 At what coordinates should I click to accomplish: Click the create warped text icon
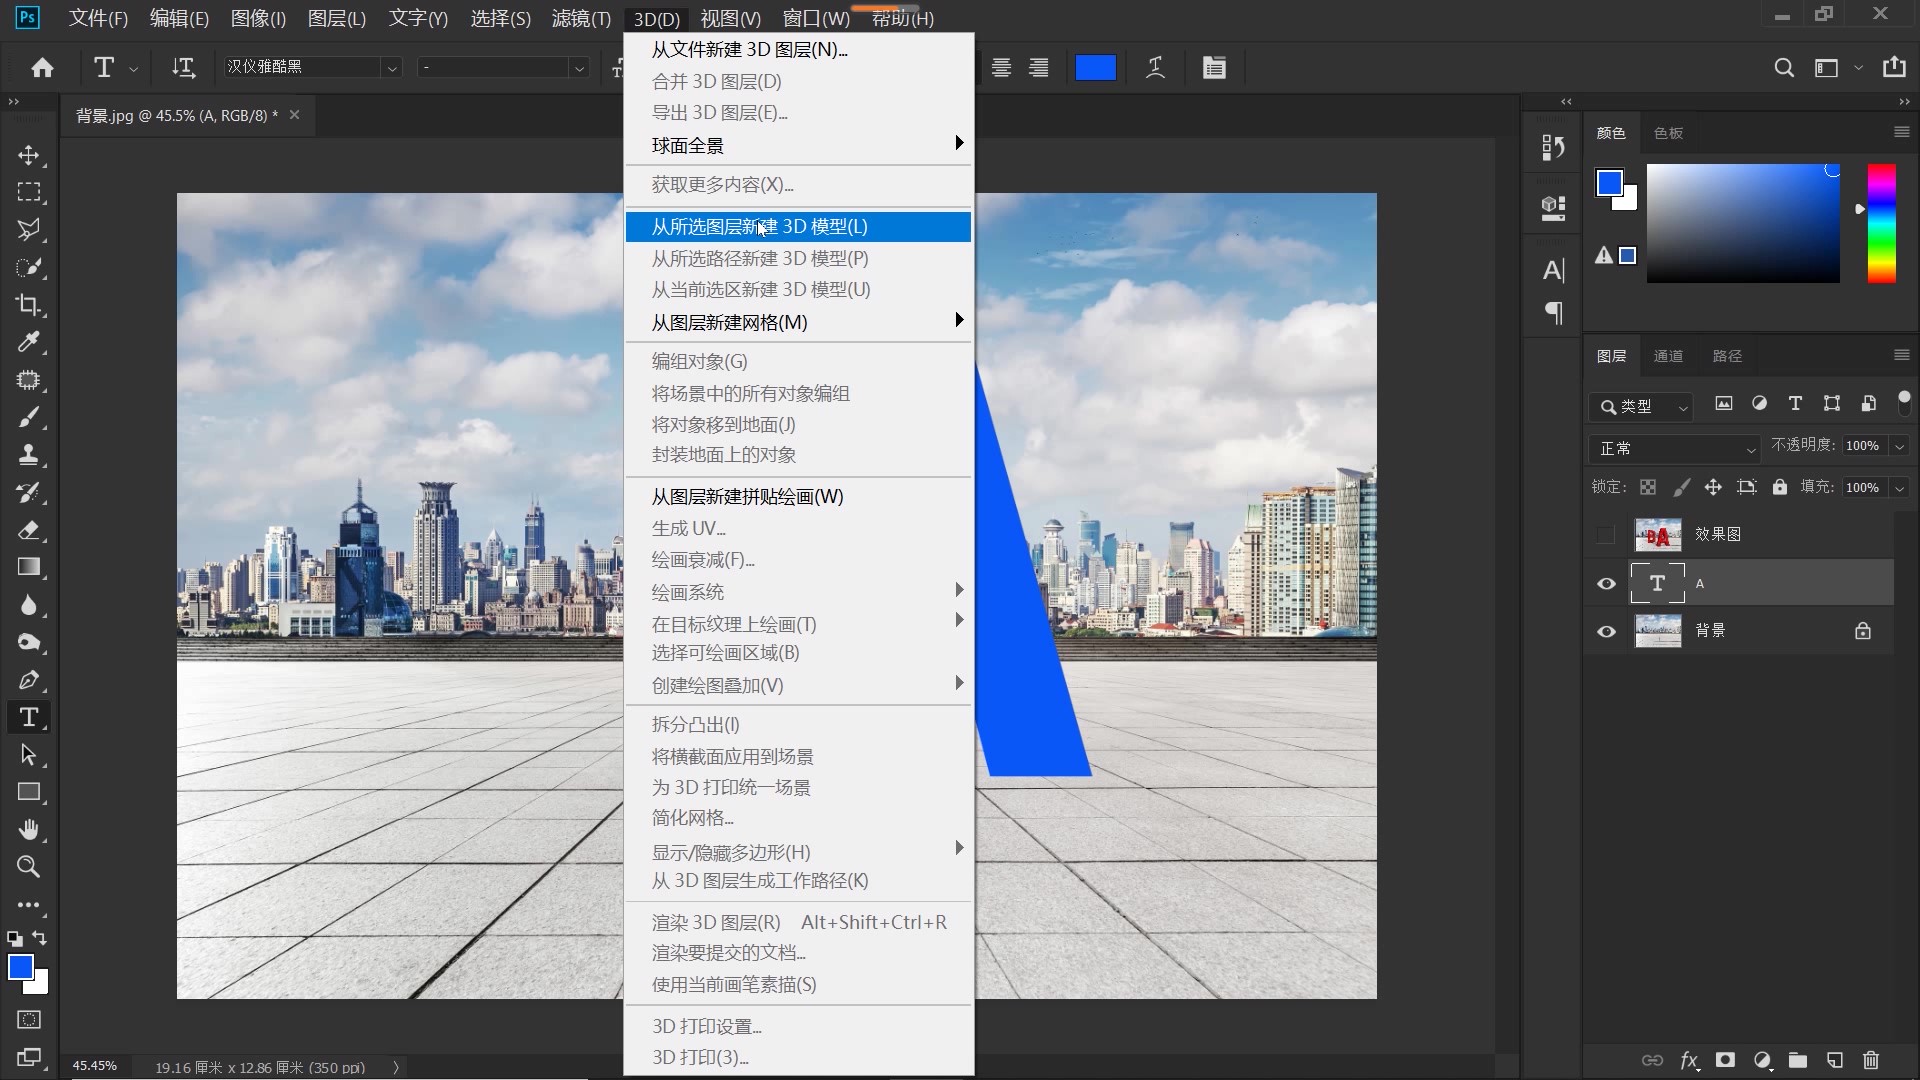[1155, 67]
